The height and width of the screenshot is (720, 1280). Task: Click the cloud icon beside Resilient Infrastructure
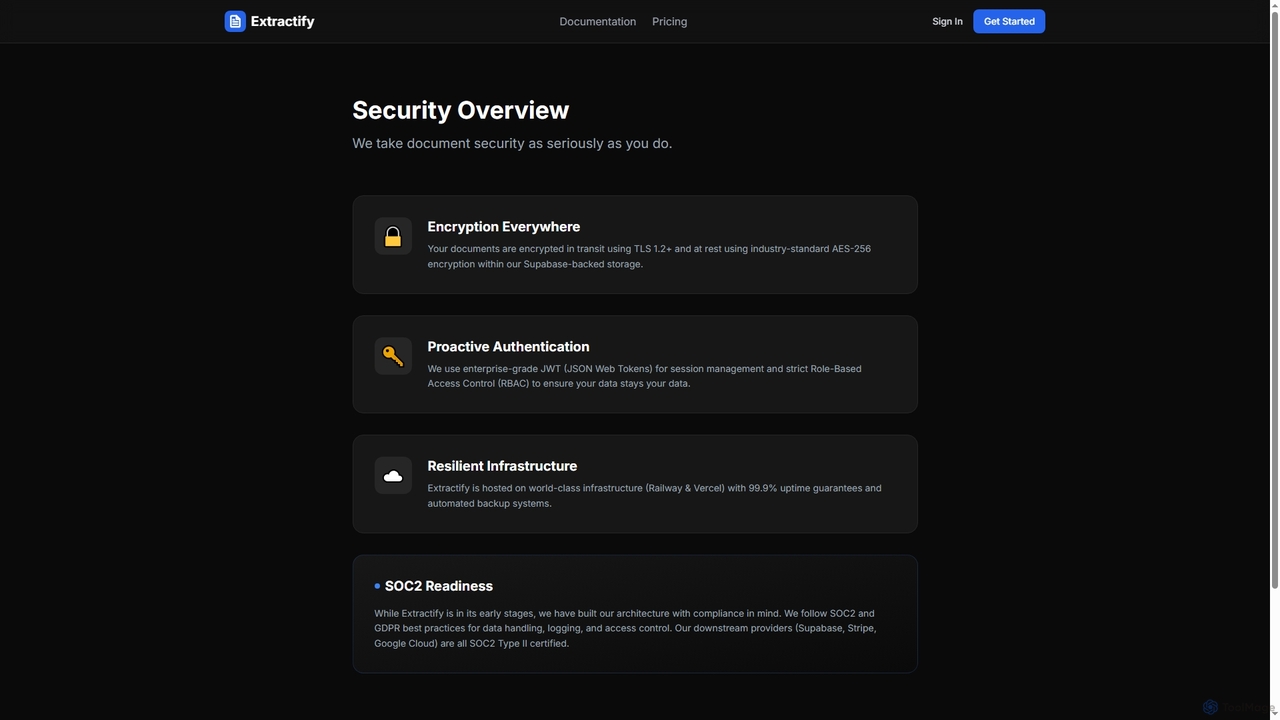click(x=393, y=476)
